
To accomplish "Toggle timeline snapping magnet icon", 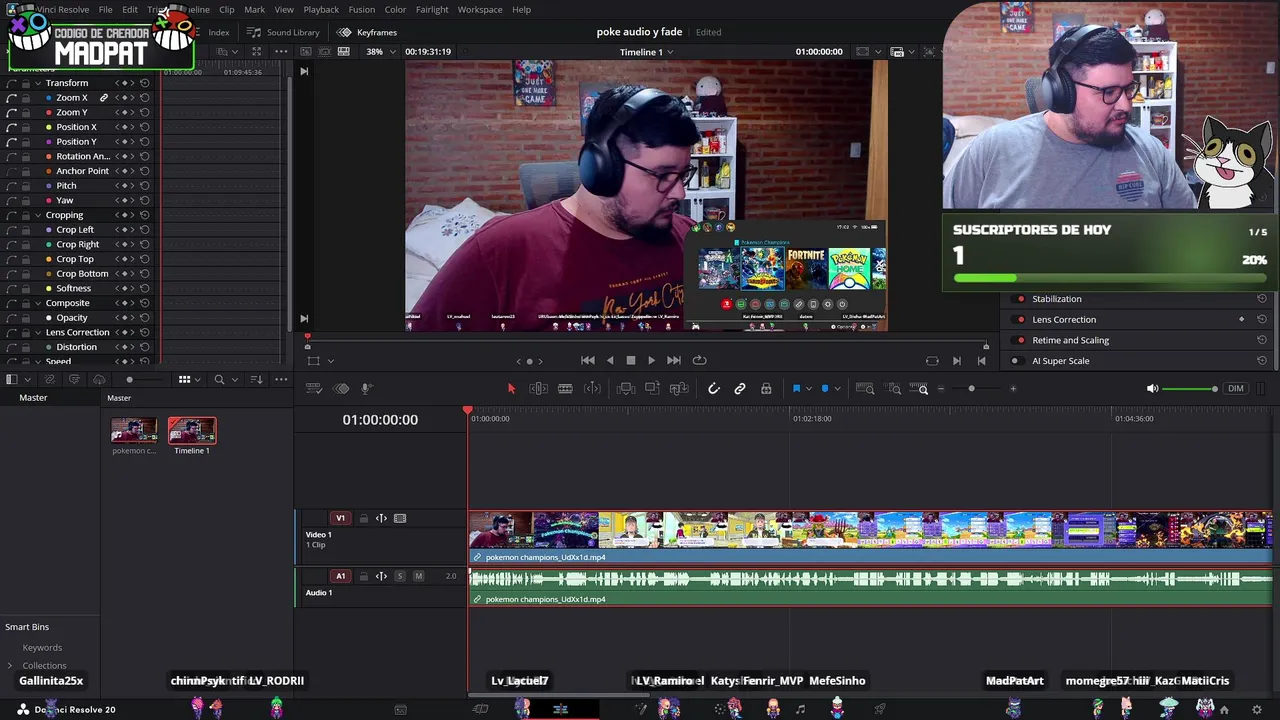I will (713, 388).
